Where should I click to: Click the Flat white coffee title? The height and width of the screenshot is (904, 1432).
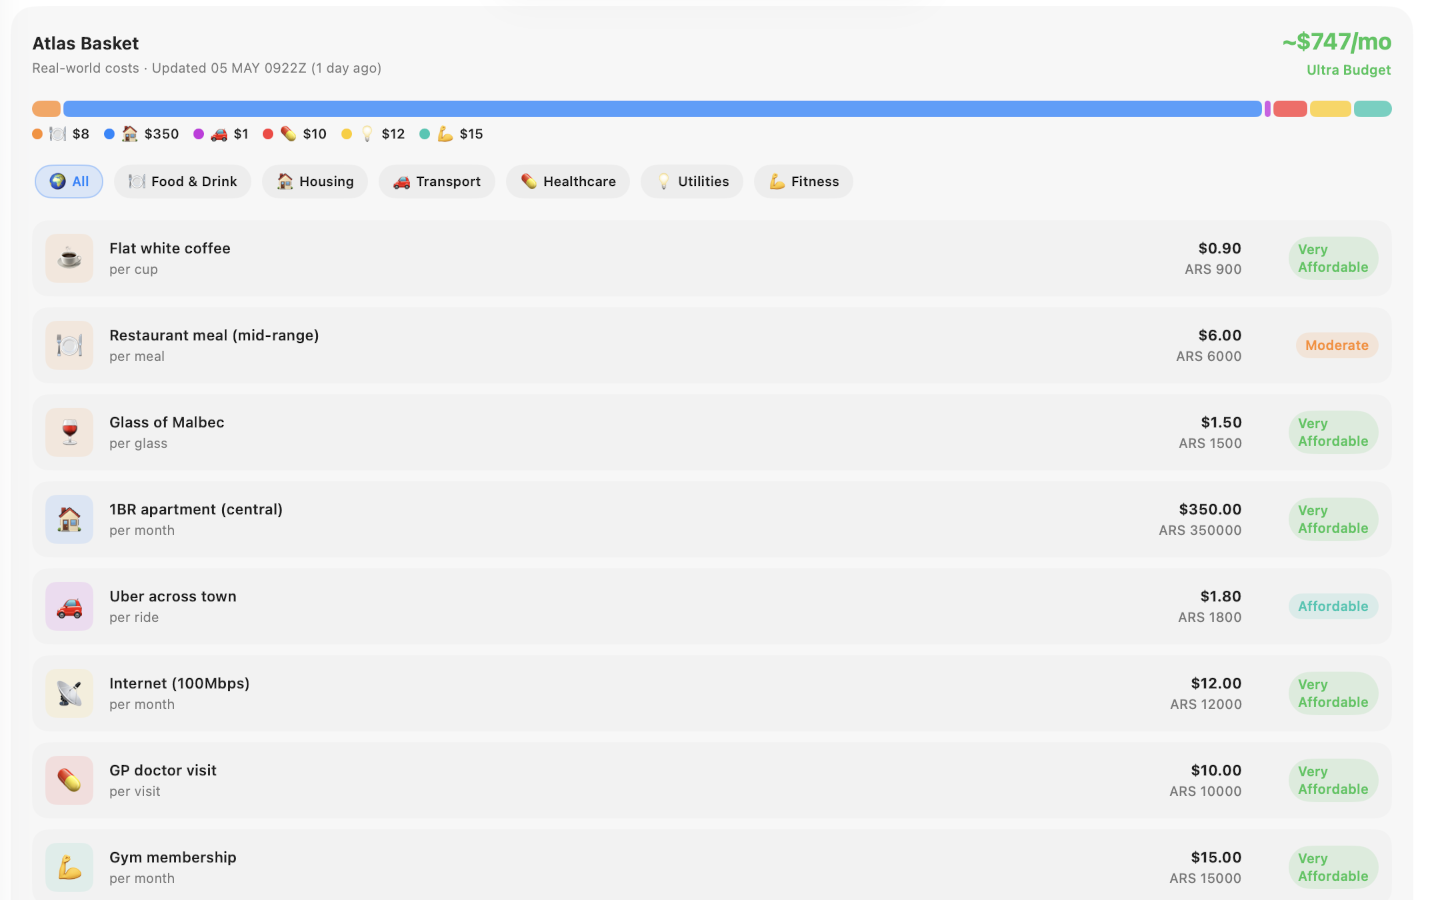pyautogui.click(x=170, y=248)
